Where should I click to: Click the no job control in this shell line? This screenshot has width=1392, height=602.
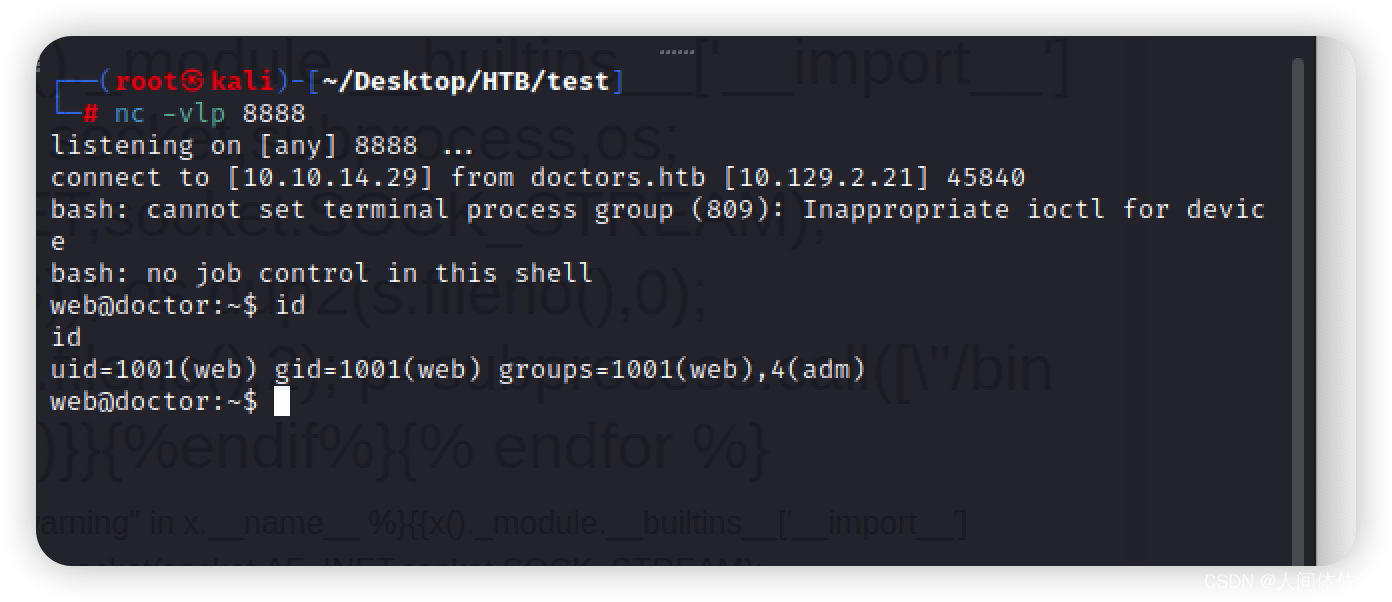click(321, 273)
